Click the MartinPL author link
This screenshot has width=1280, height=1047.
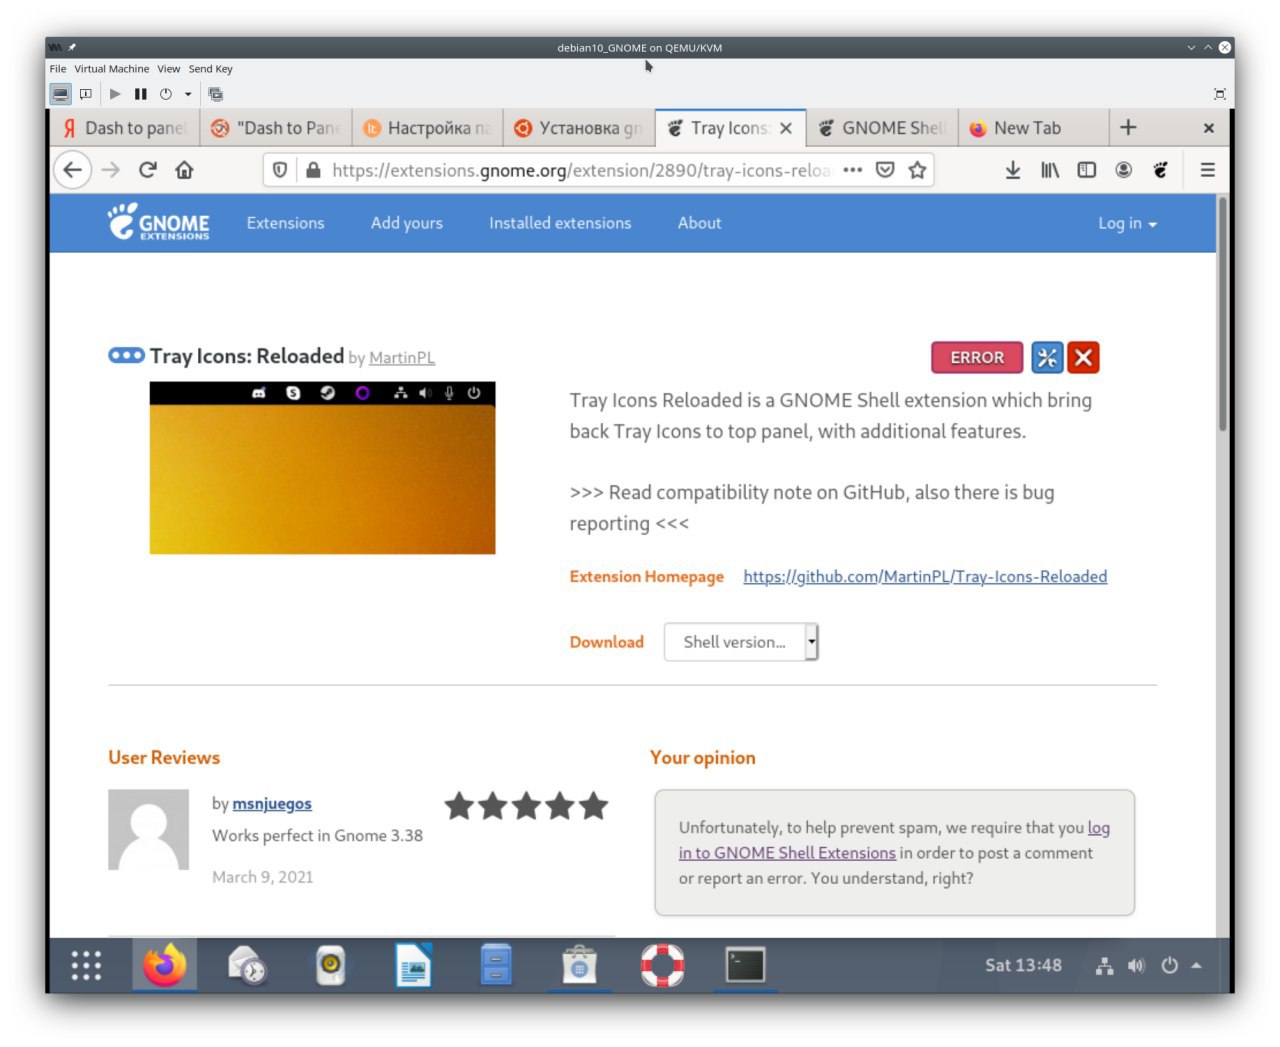[402, 358]
